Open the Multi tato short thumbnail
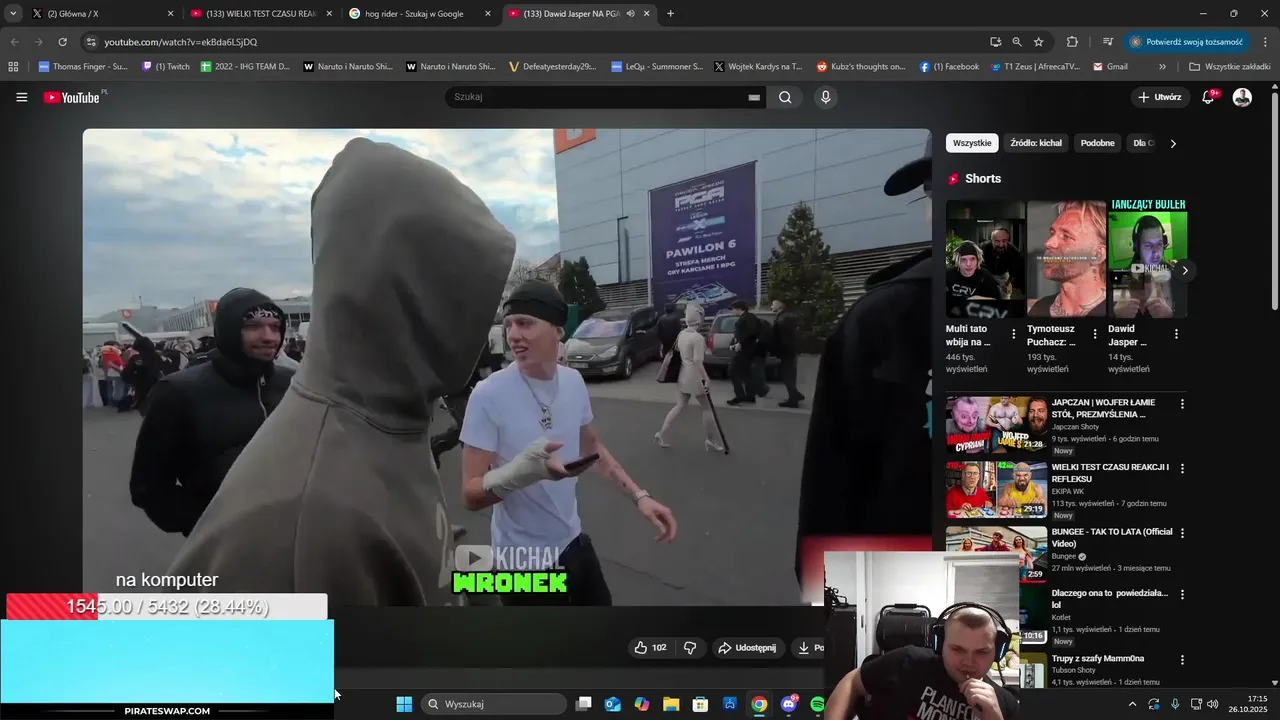 tap(985, 258)
